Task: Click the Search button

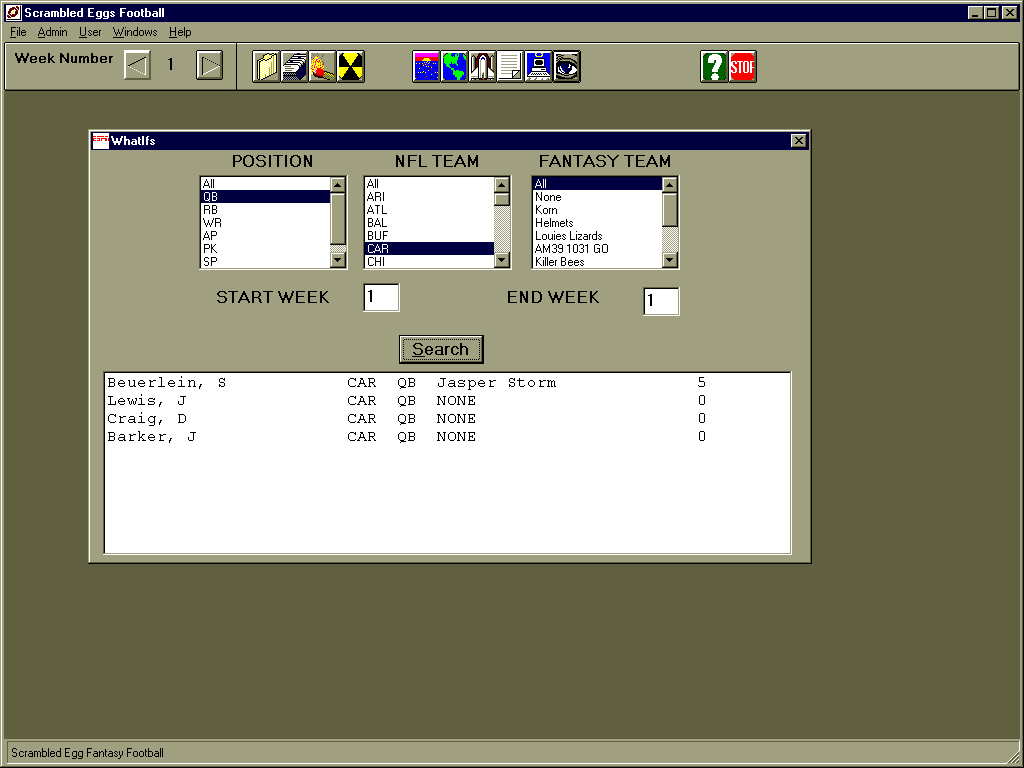Action: click(441, 349)
